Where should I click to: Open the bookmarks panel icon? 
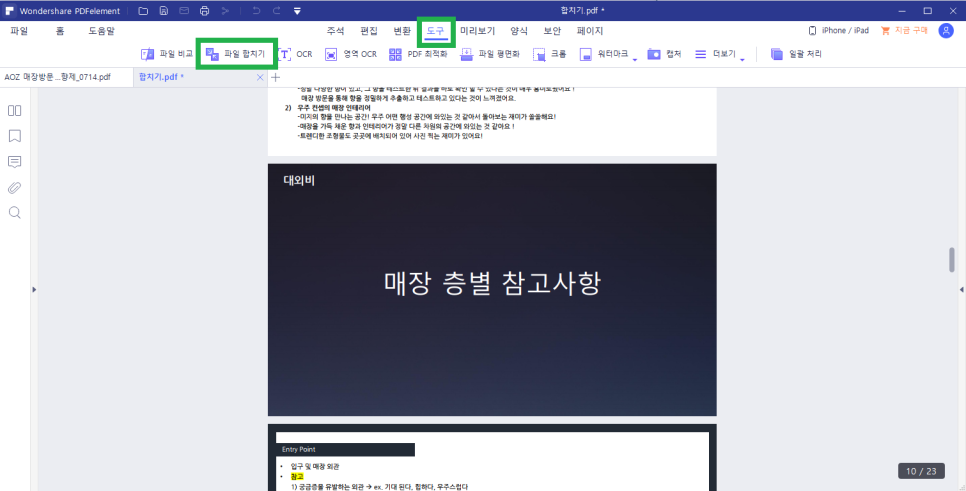pos(15,136)
